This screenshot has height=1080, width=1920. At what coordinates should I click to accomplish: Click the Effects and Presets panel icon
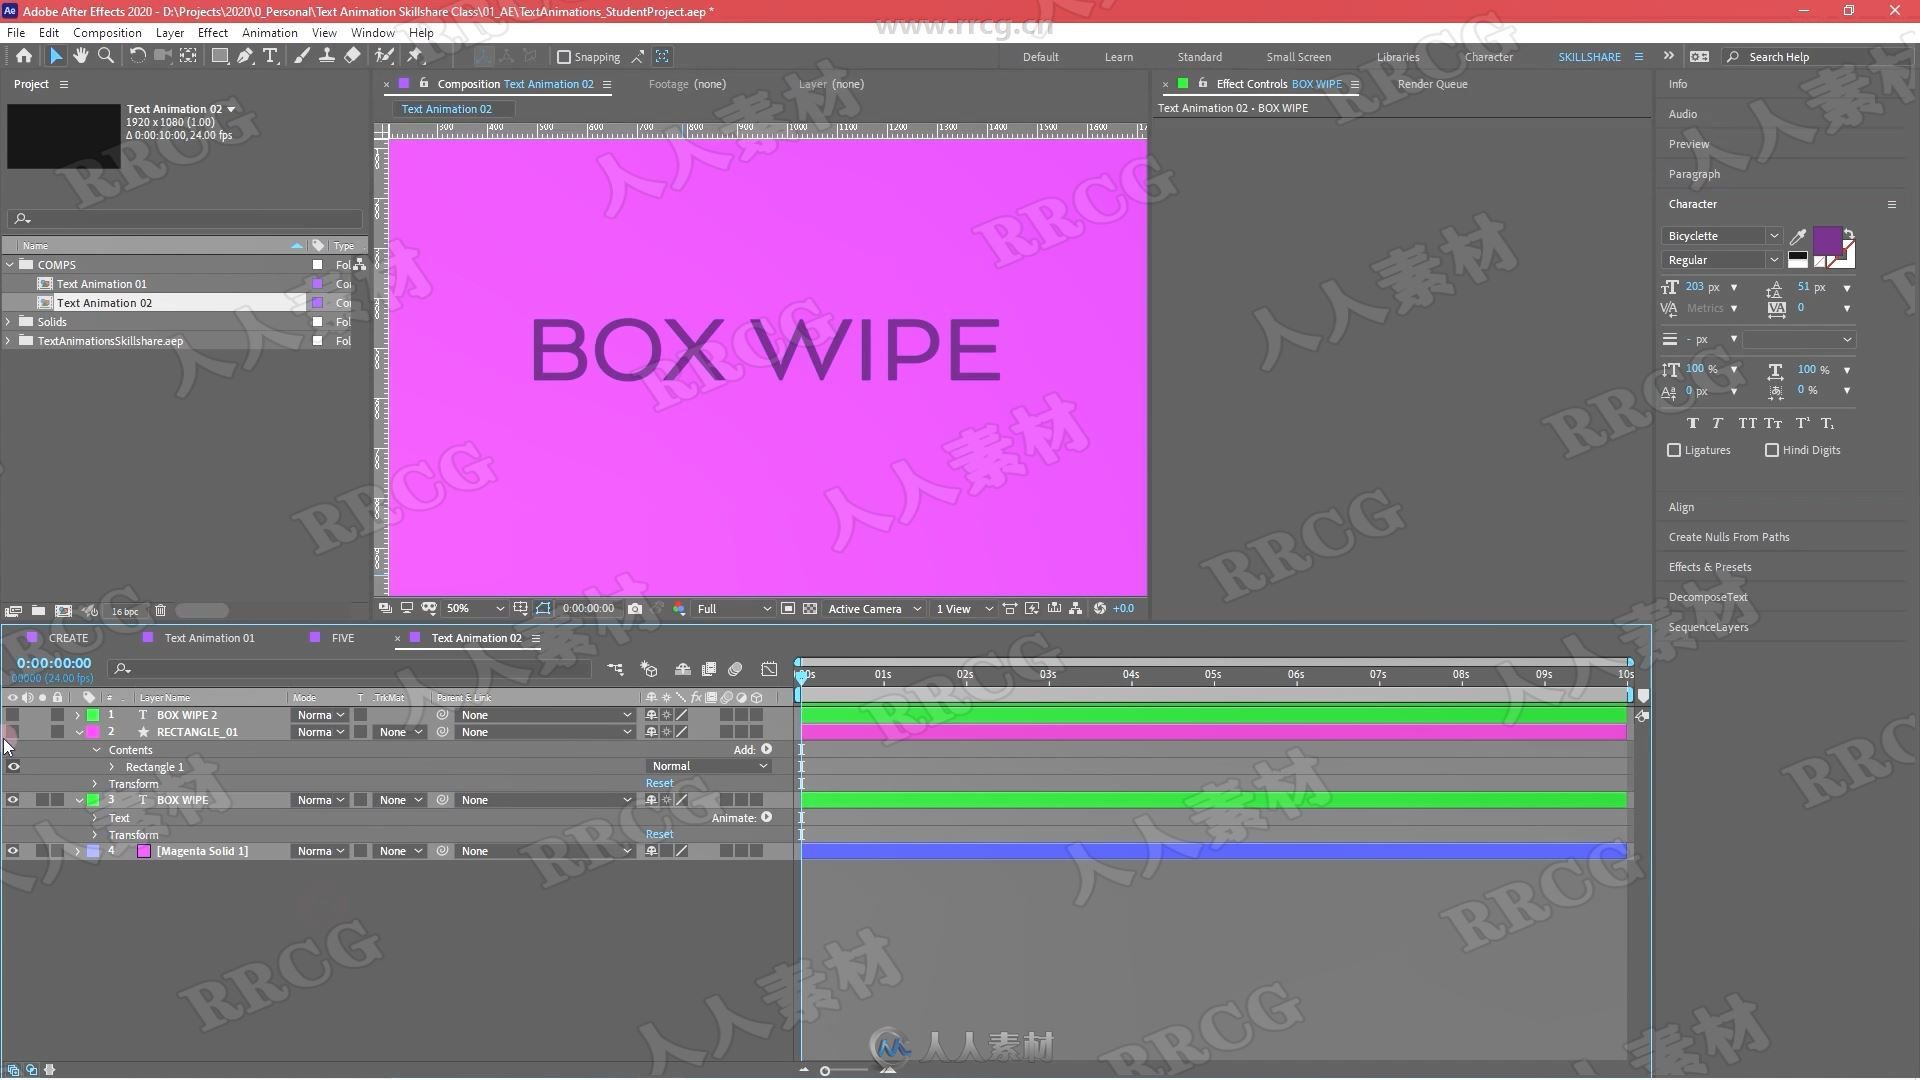click(x=1710, y=566)
